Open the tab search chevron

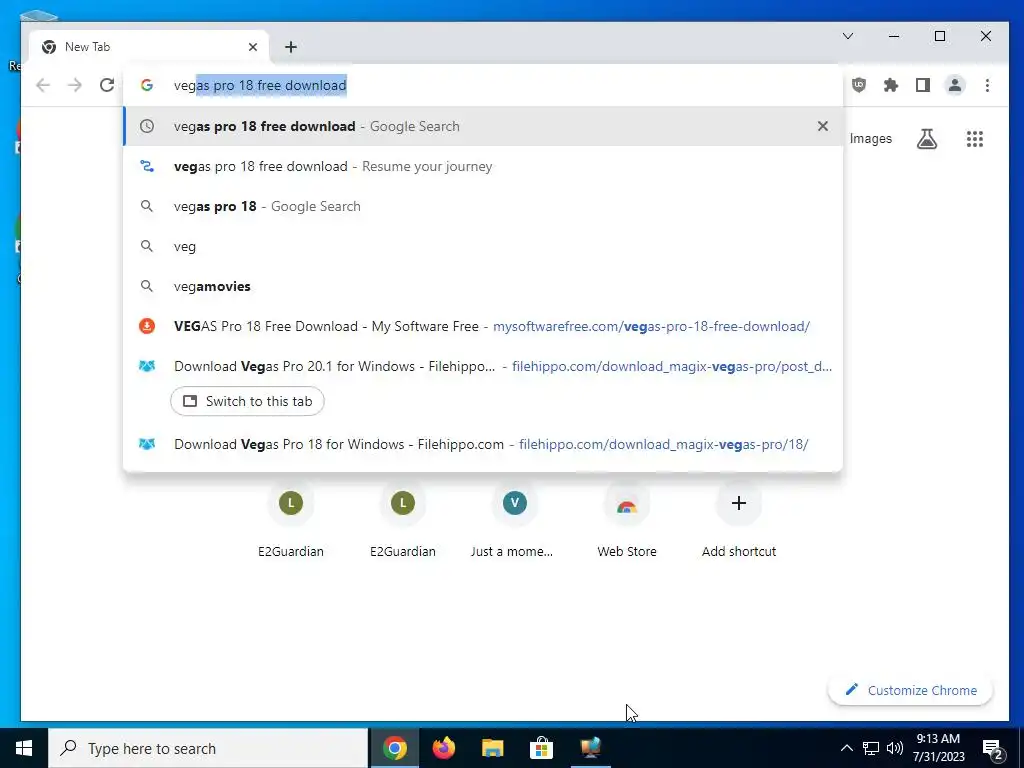(848, 36)
